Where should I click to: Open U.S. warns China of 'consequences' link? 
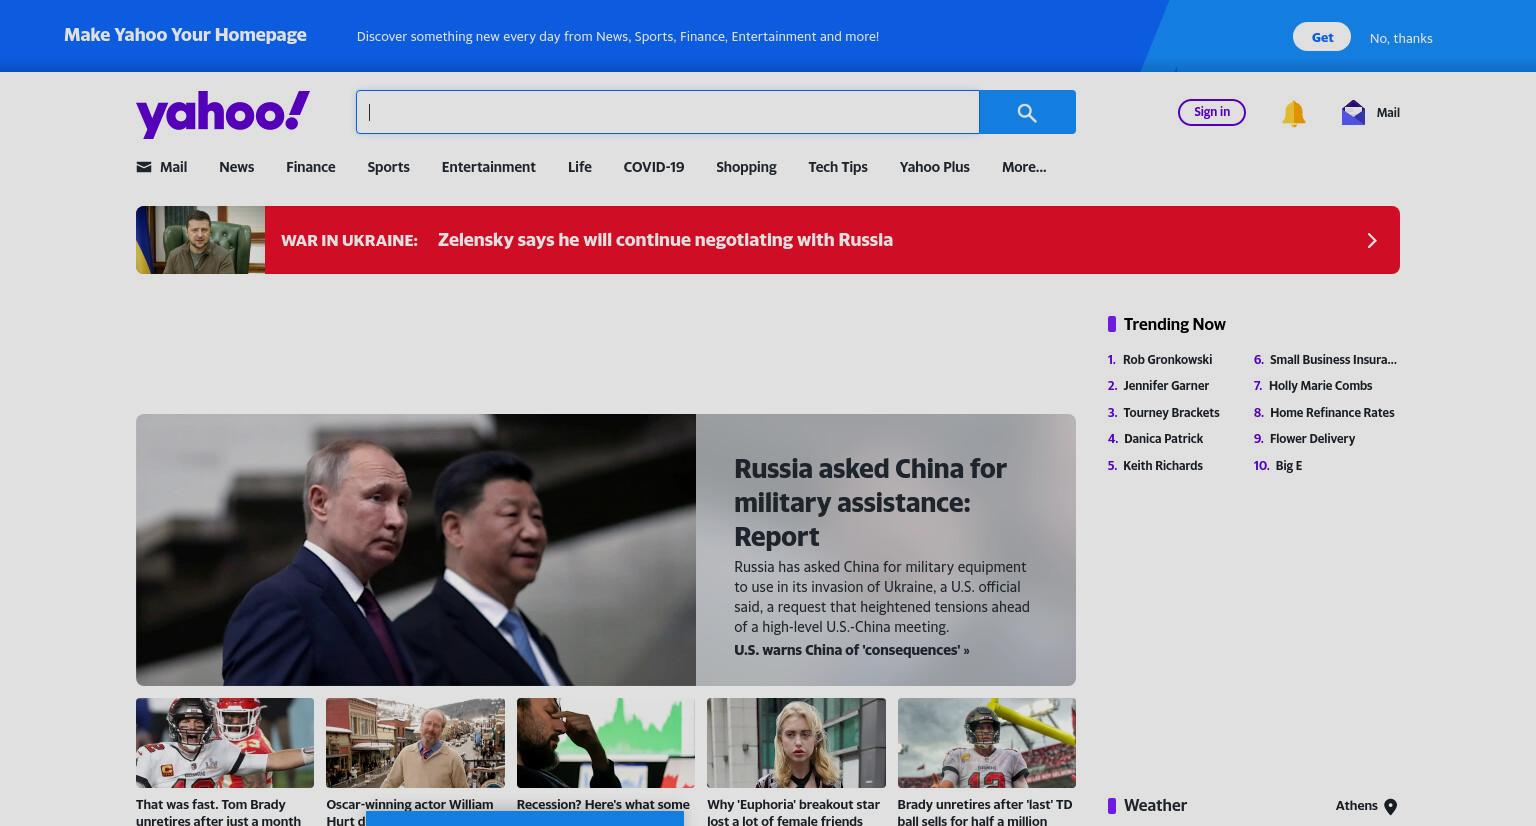(851, 650)
